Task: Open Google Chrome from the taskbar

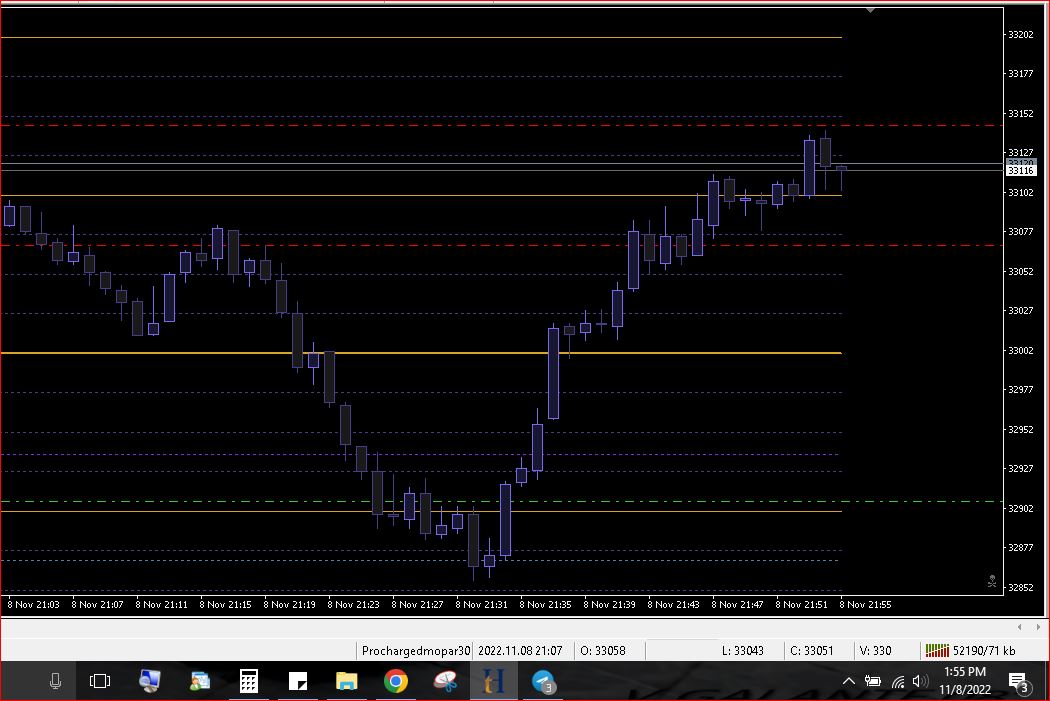Action: pyautogui.click(x=395, y=682)
